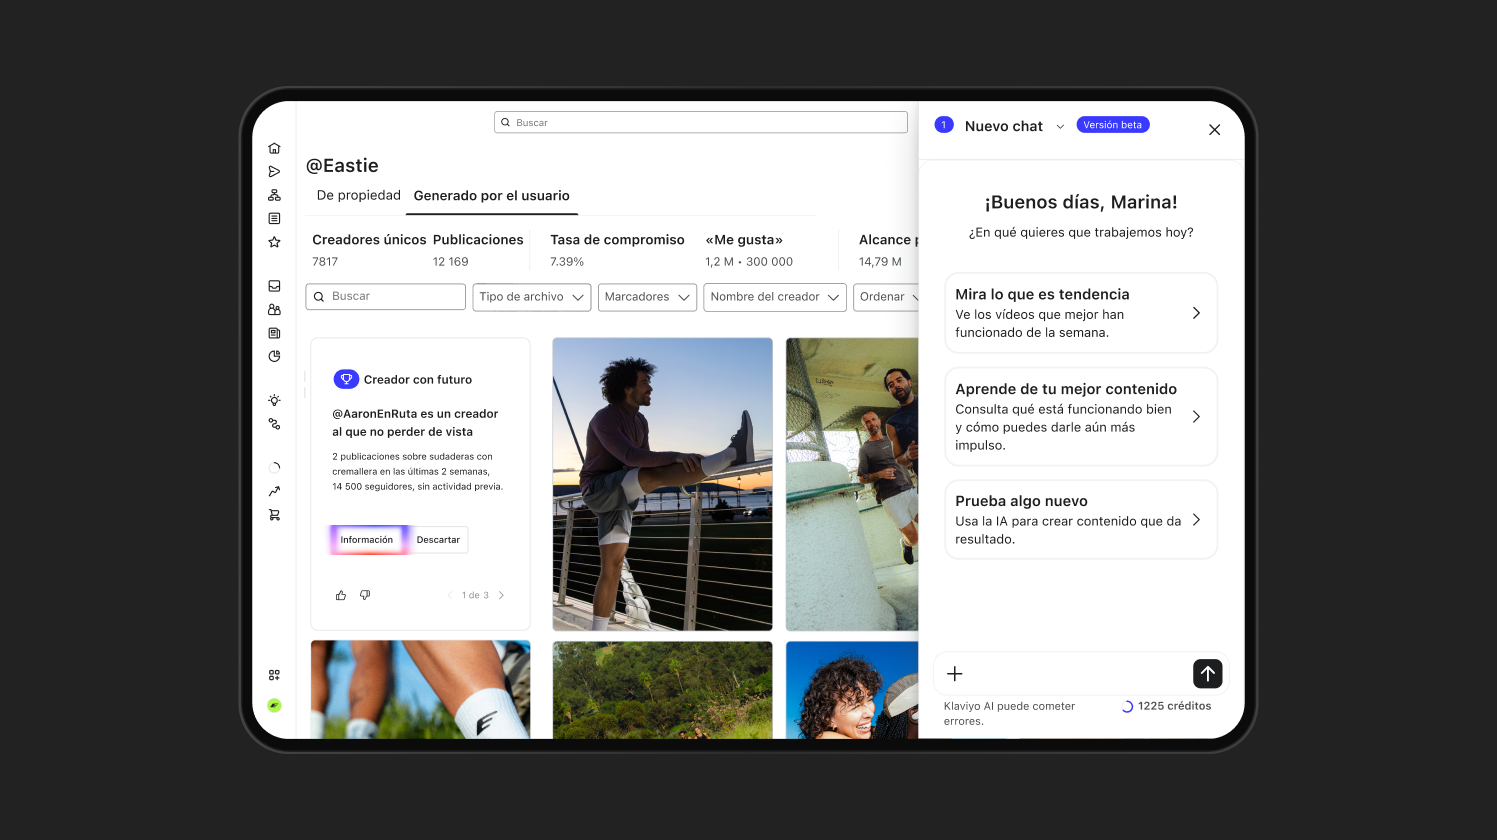1497x840 pixels.
Task: Open the trending arrow icon in the sidebar
Action: pyautogui.click(x=274, y=491)
